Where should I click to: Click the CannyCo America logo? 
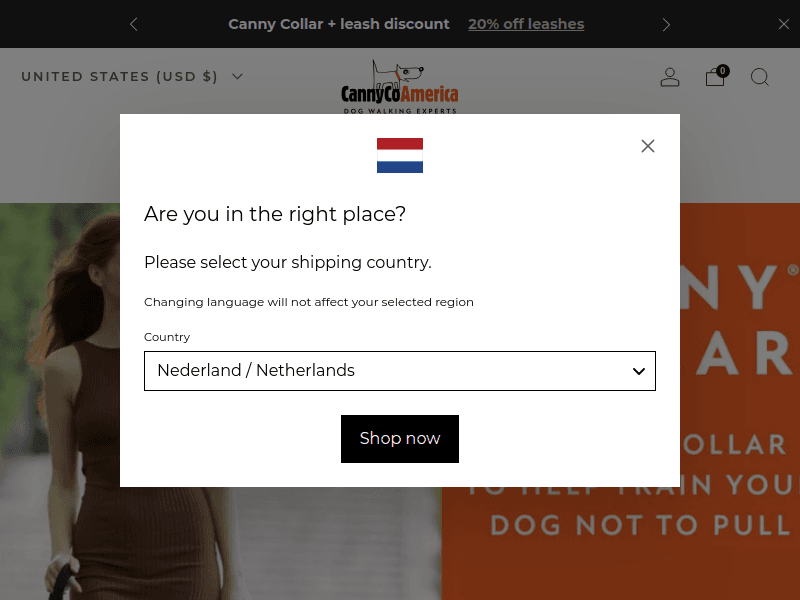point(399,87)
